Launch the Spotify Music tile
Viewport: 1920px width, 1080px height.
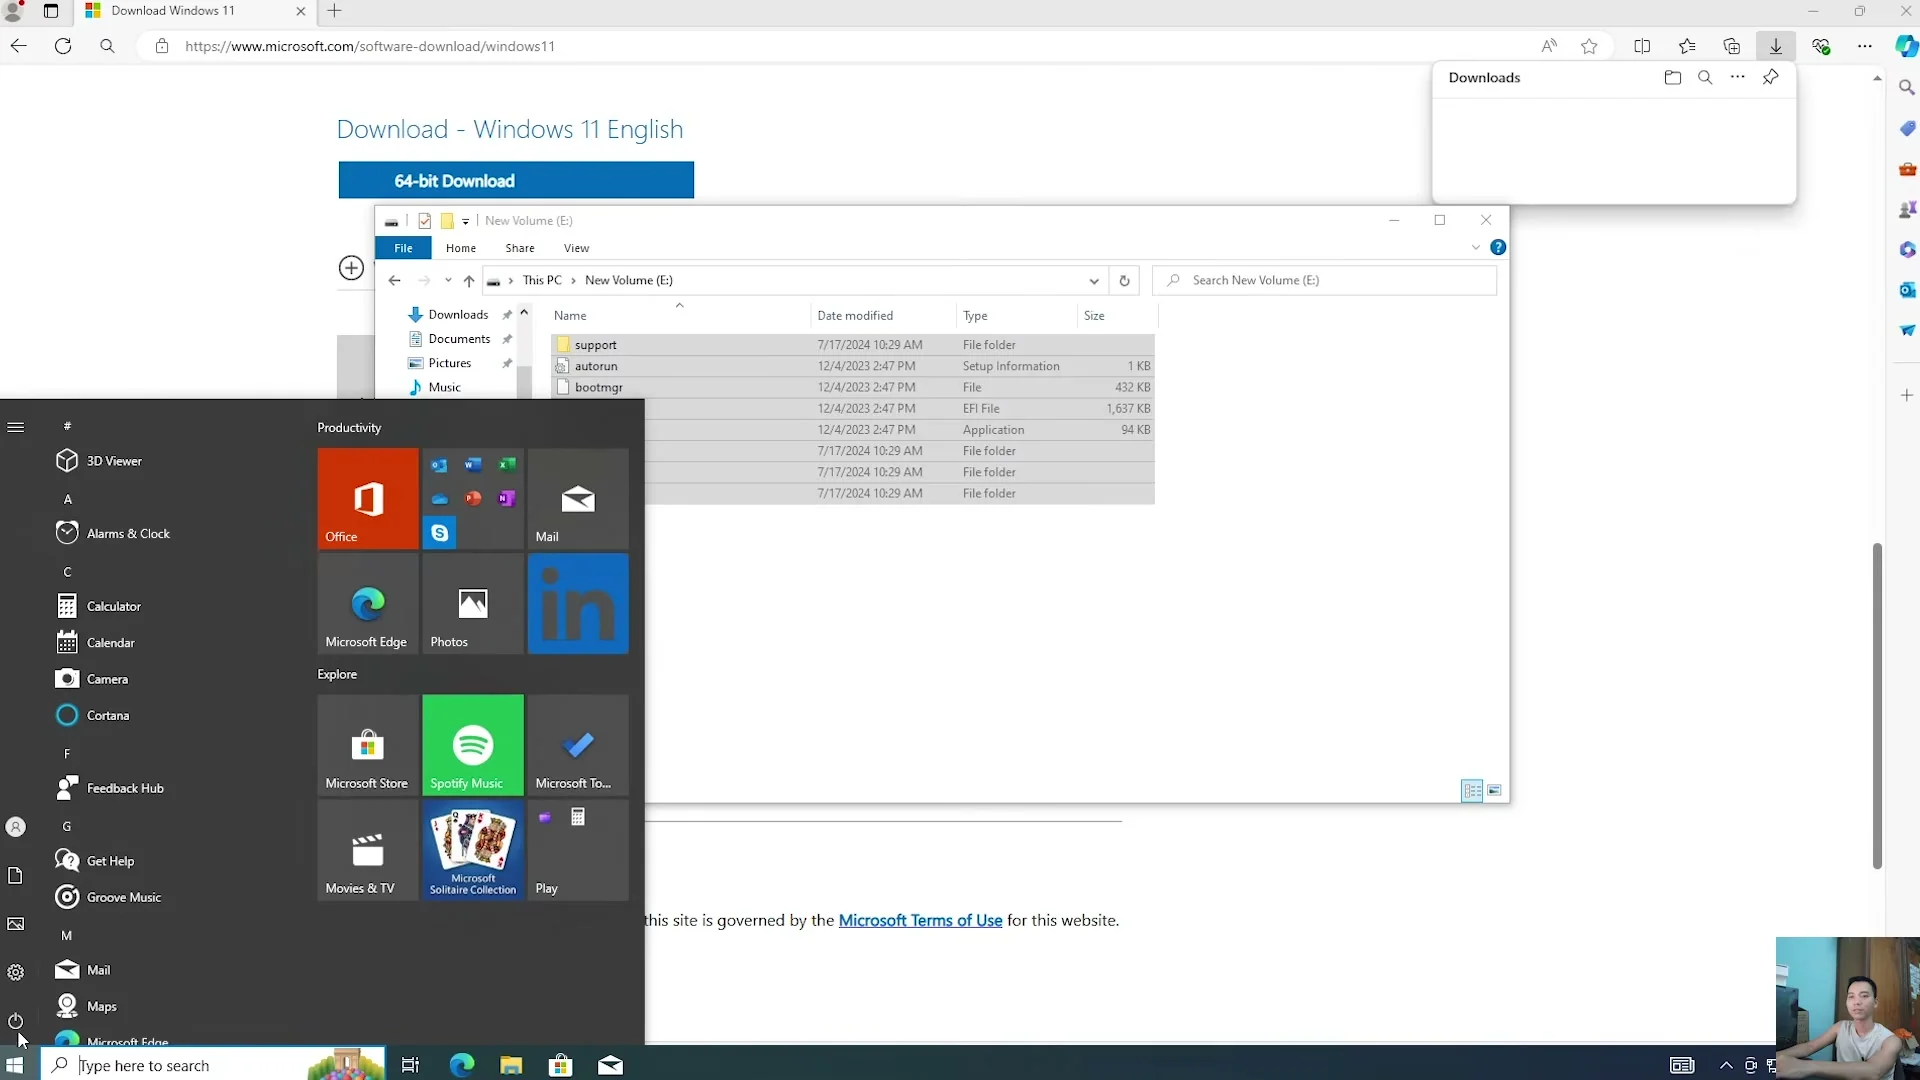pos(473,745)
